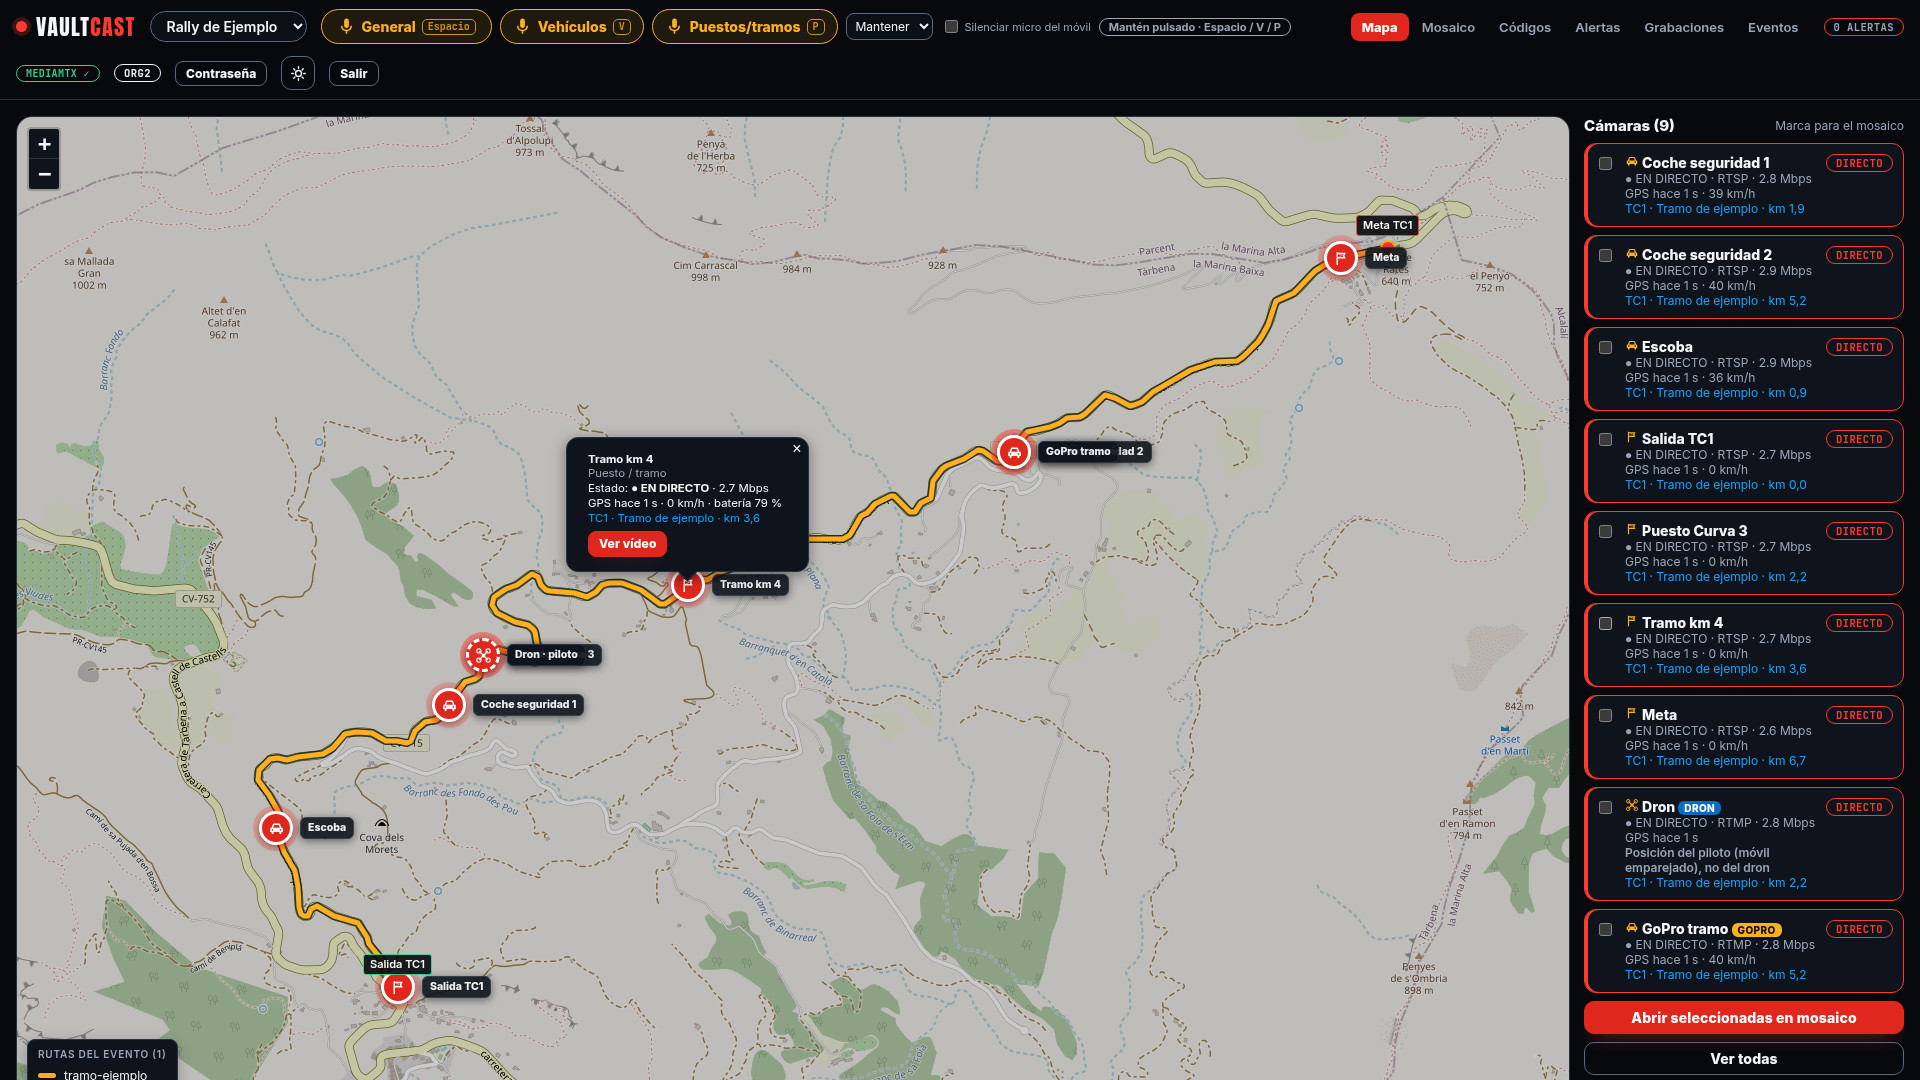Select the GoPro tramo car marker
The height and width of the screenshot is (1080, 1920).
[x=1014, y=452]
